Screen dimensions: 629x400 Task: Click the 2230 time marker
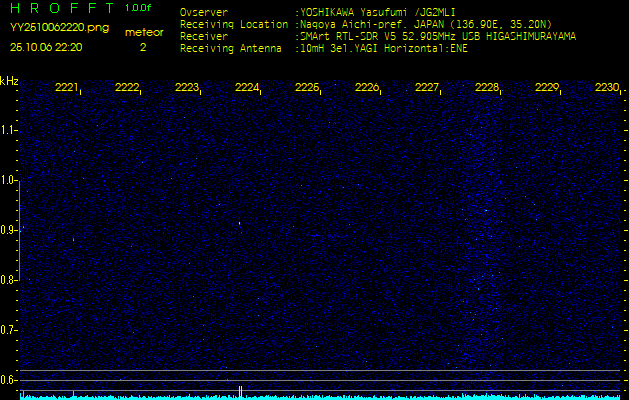tap(607, 88)
